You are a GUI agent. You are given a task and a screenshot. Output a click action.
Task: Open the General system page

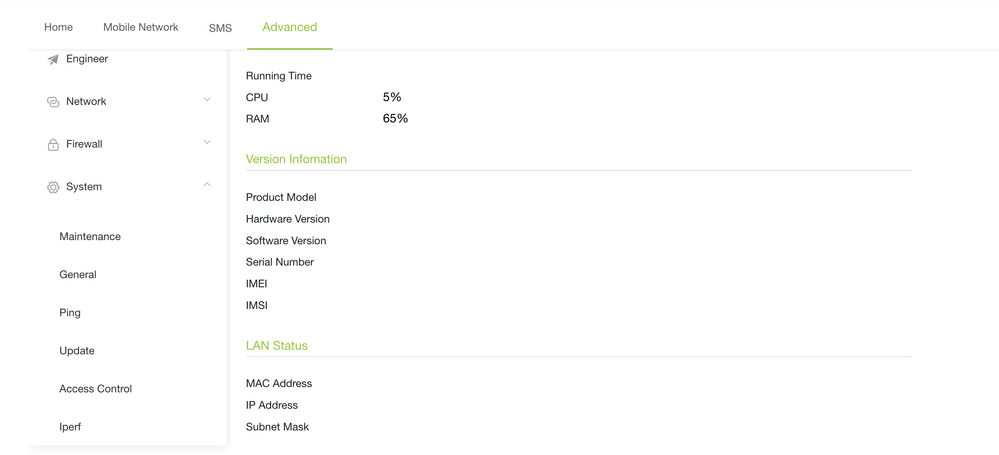point(78,274)
